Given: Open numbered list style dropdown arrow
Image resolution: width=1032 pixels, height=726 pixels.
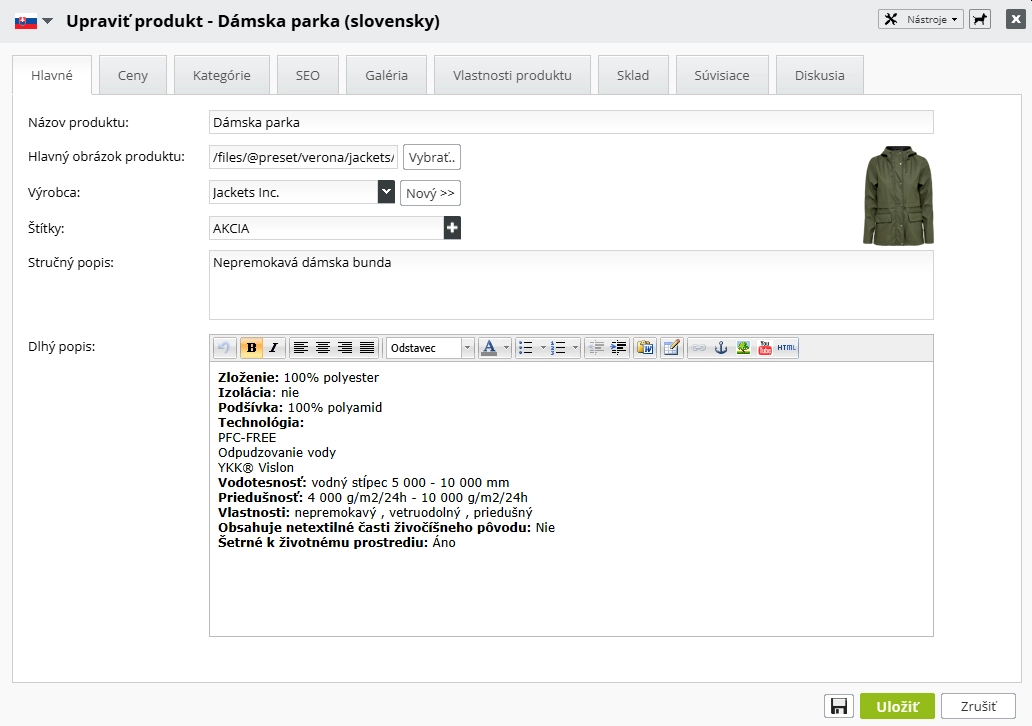Looking at the screenshot, I should (575, 348).
